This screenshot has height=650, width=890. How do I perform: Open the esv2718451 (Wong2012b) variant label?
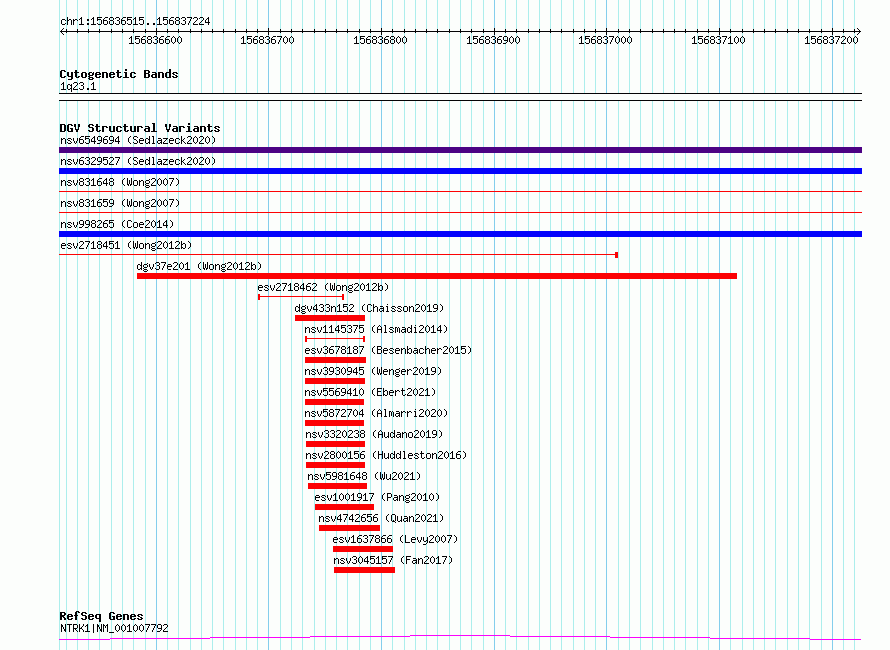[x=126, y=245]
